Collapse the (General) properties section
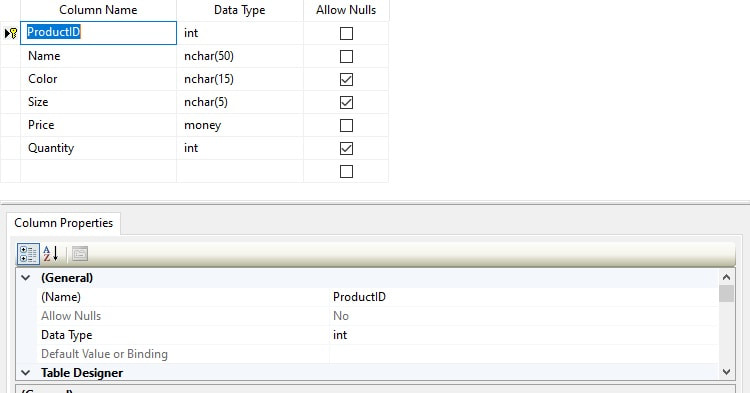Screen dimensions: 750x393 pos(26,278)
